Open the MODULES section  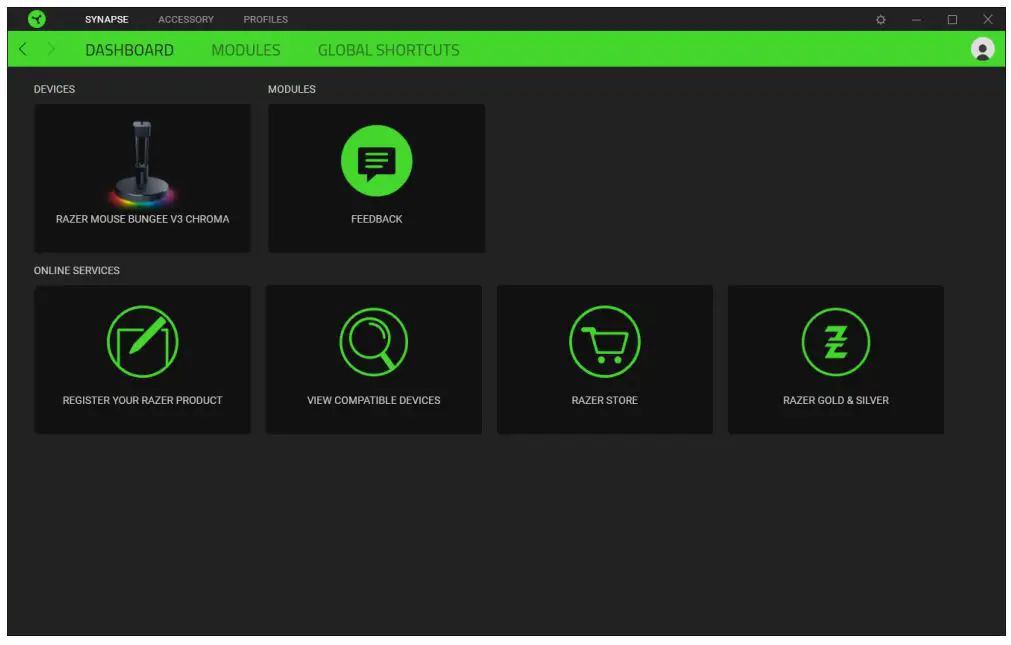[246, 49]
